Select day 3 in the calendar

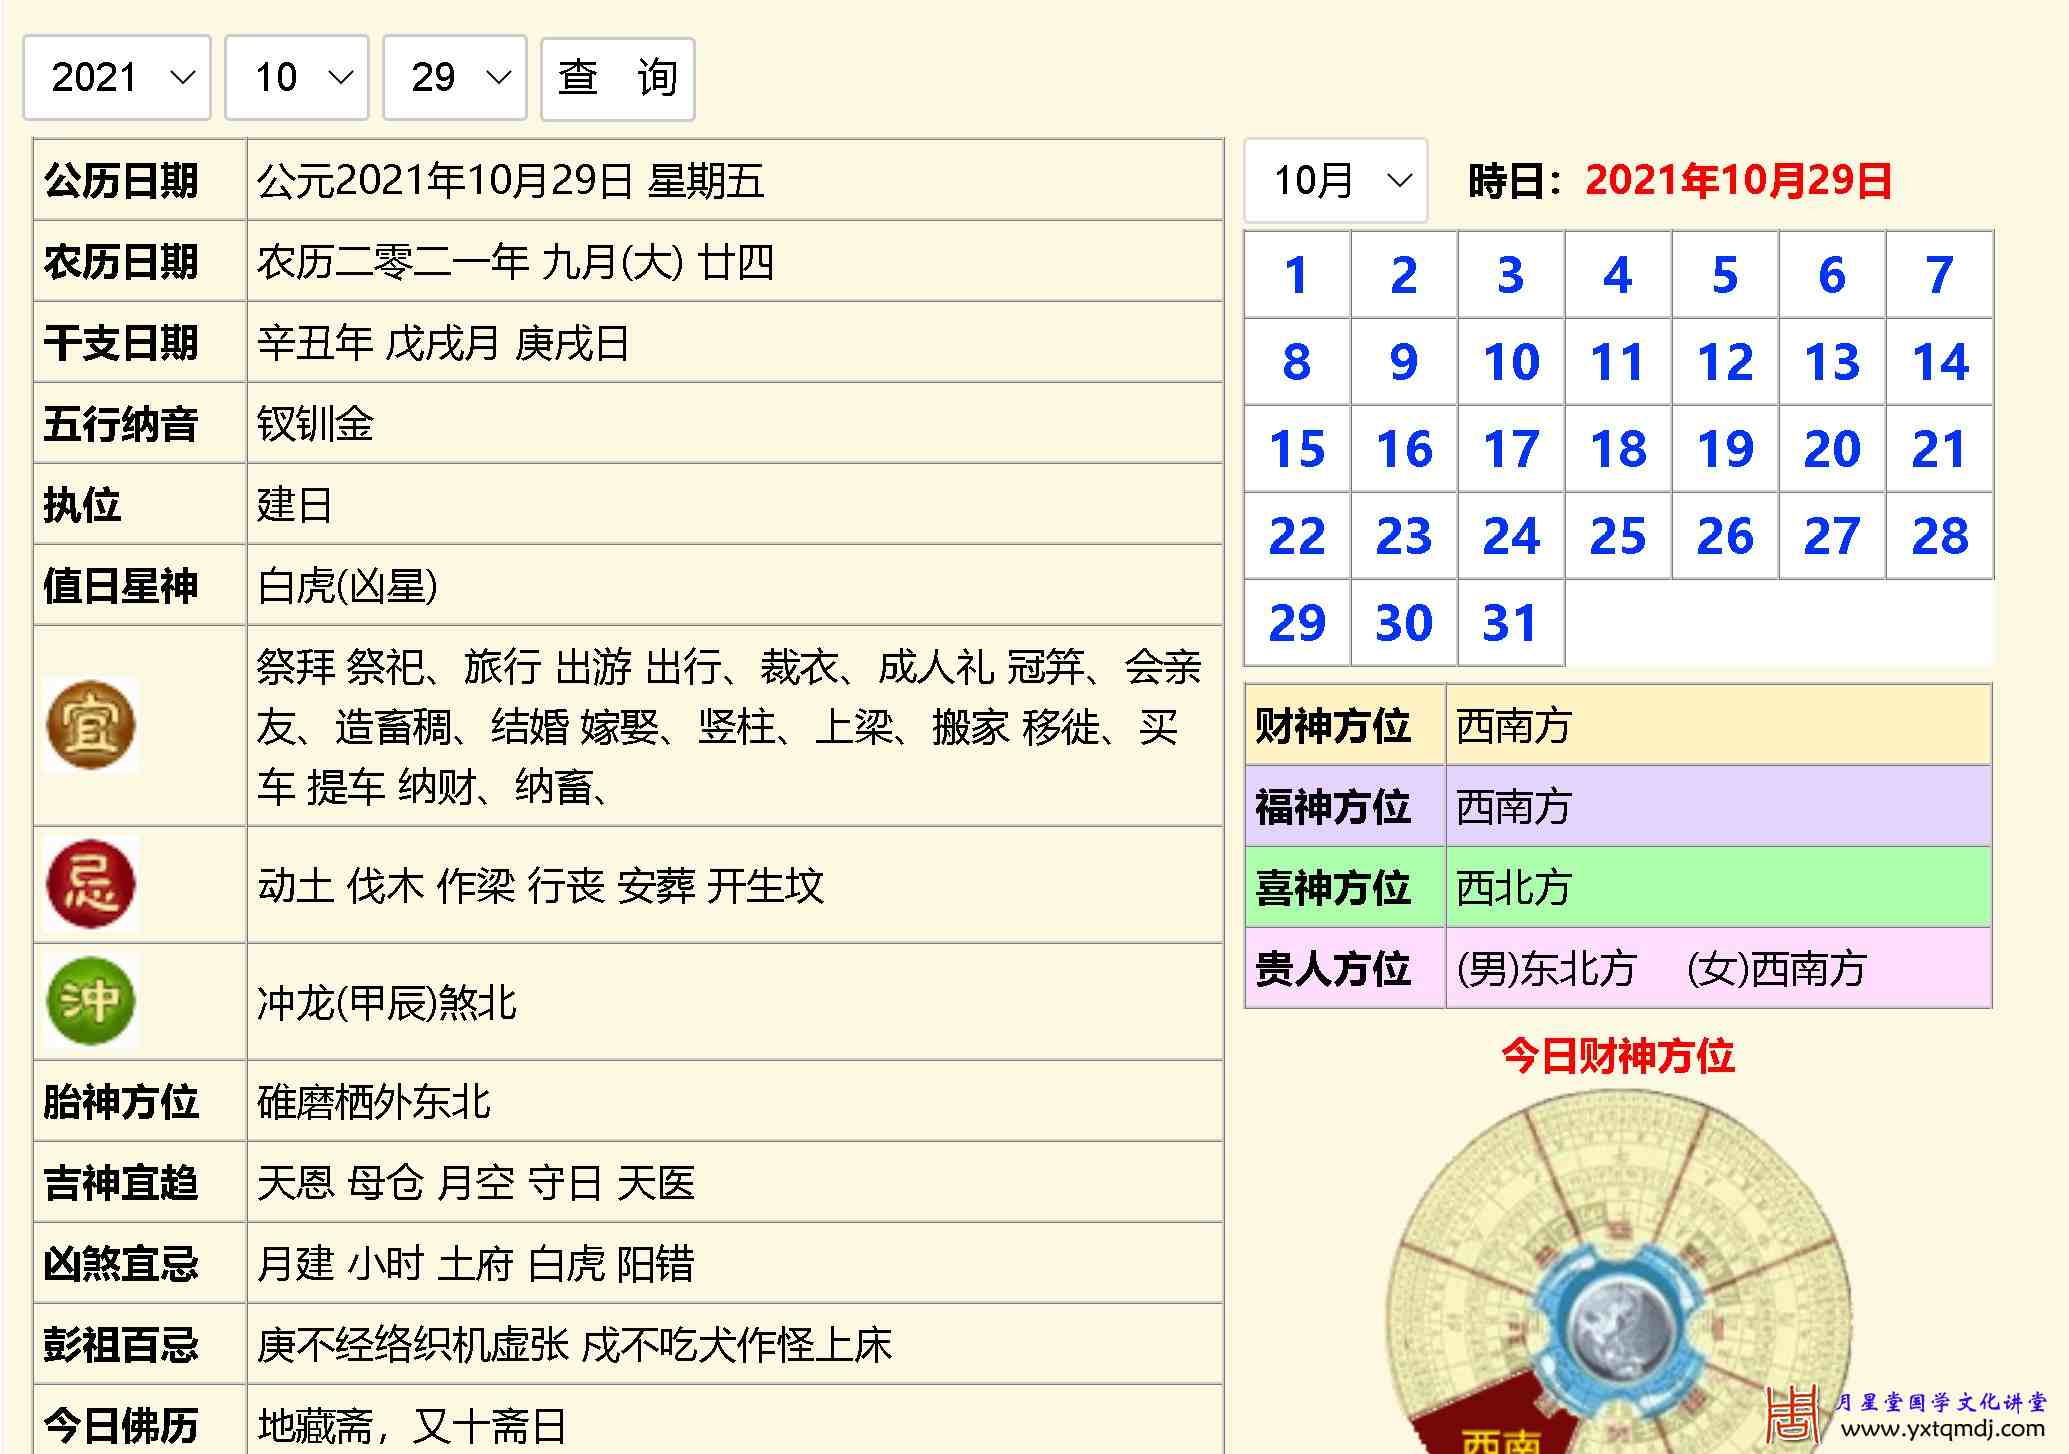click(x=1511, y=275)
